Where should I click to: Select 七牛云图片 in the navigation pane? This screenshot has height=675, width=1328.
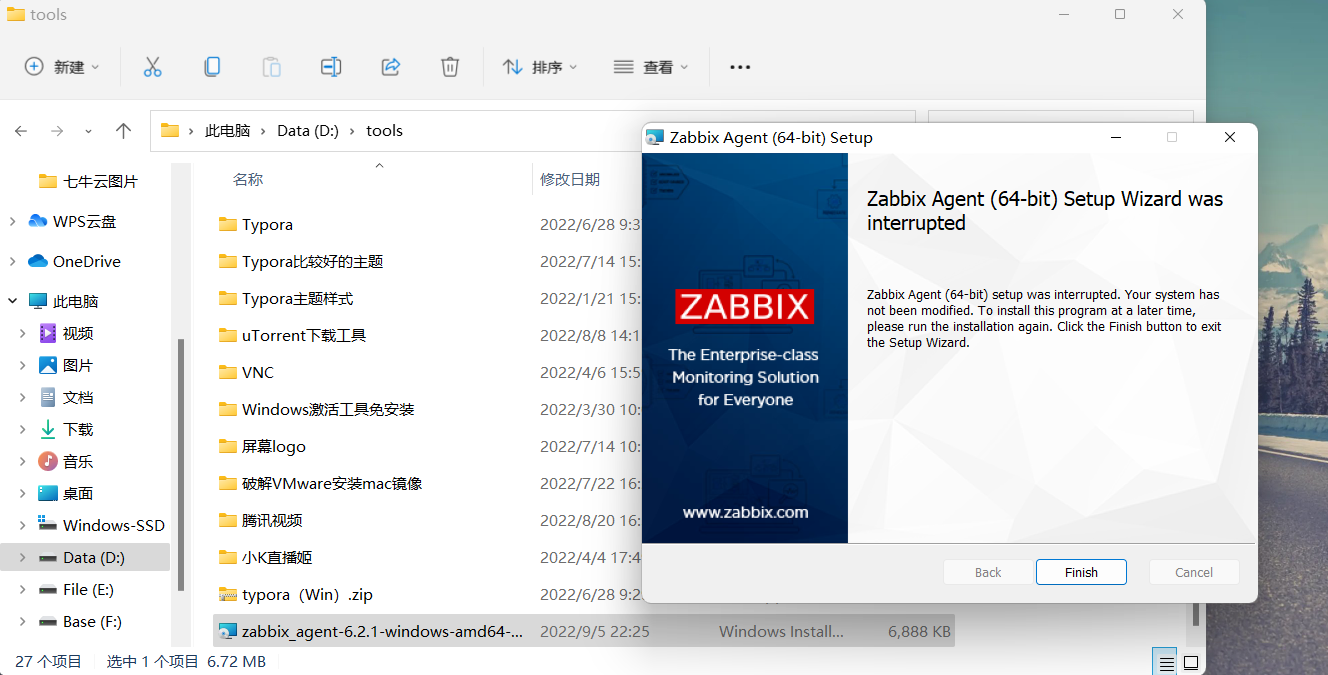click(100, 181)
